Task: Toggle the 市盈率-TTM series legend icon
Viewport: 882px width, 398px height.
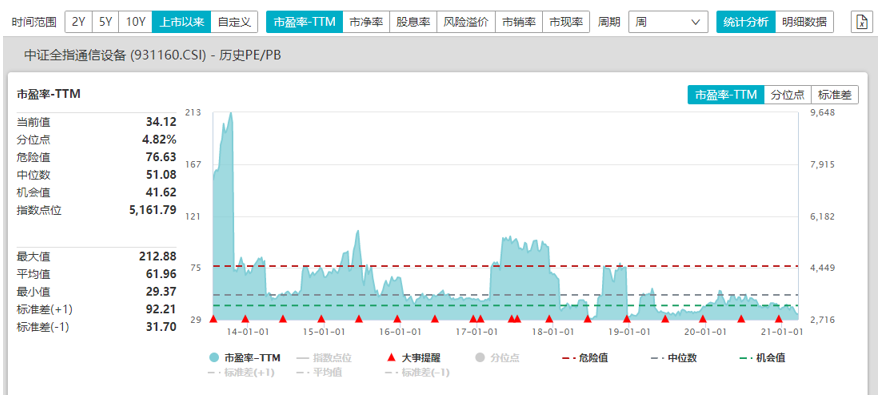Action: 214,358
